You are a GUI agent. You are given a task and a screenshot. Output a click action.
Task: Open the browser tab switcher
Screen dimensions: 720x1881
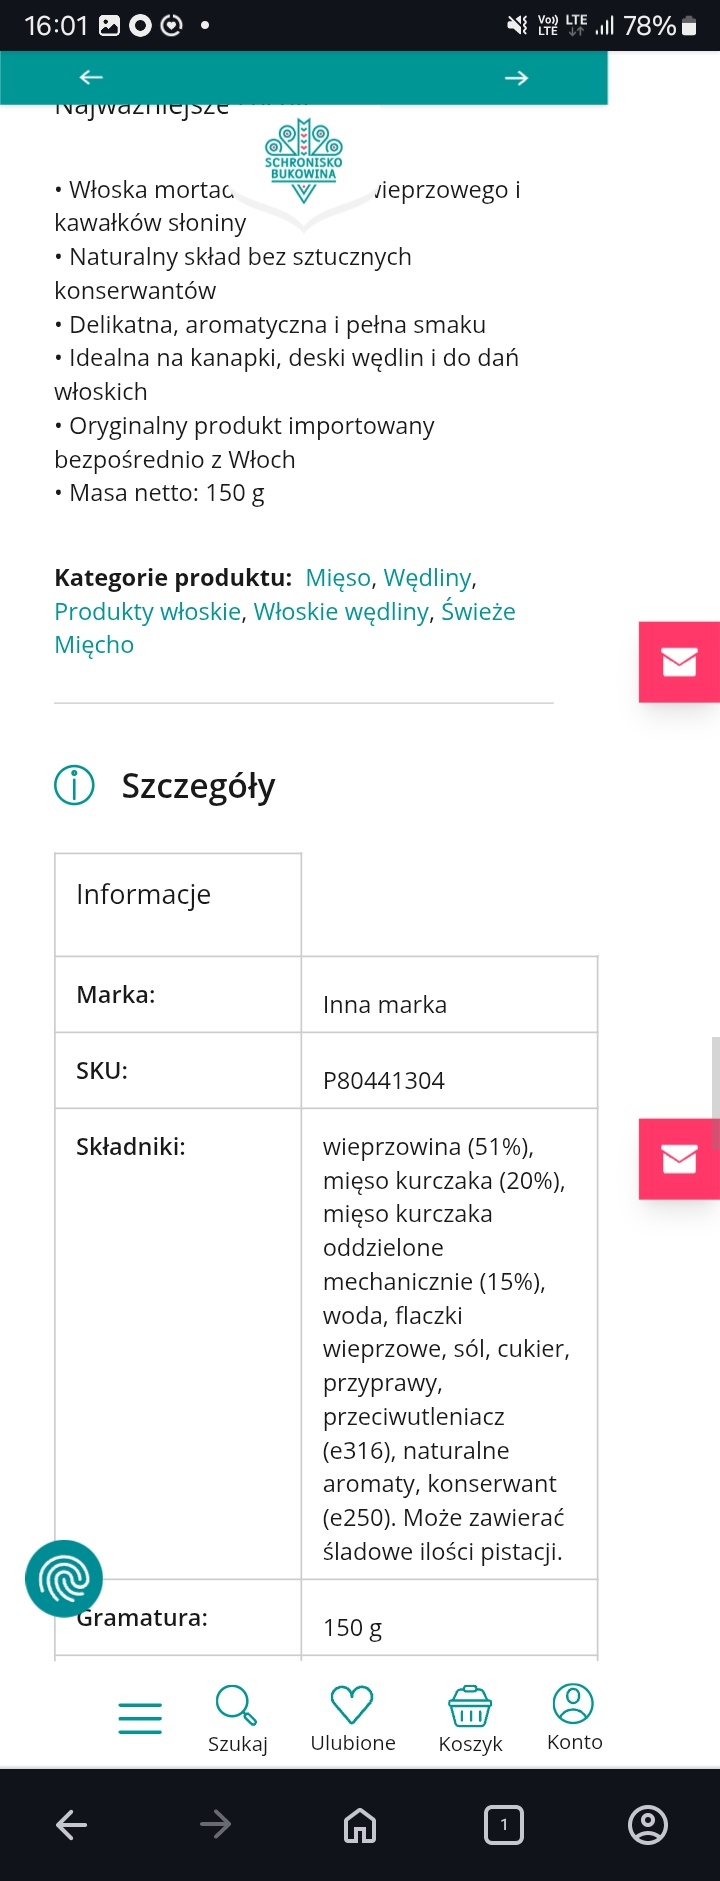click(503, 1825)
